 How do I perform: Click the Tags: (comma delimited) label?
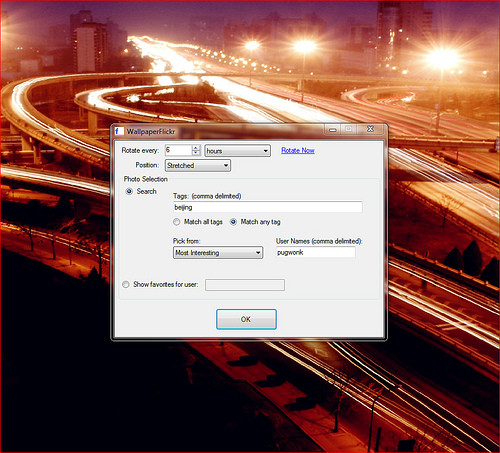pos(207,196)
